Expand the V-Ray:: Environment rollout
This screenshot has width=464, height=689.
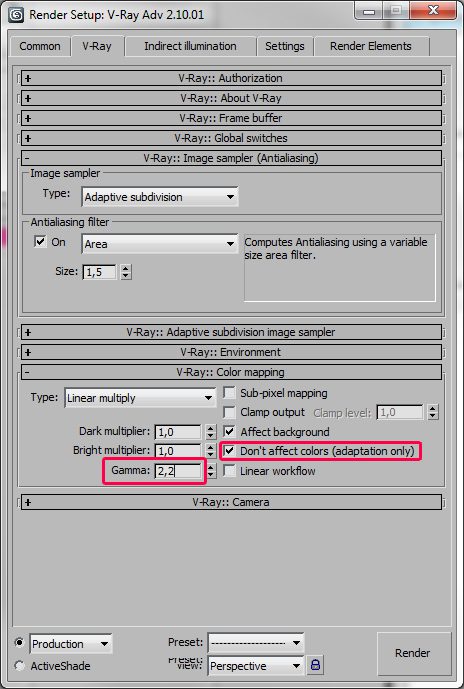[232, 352]
